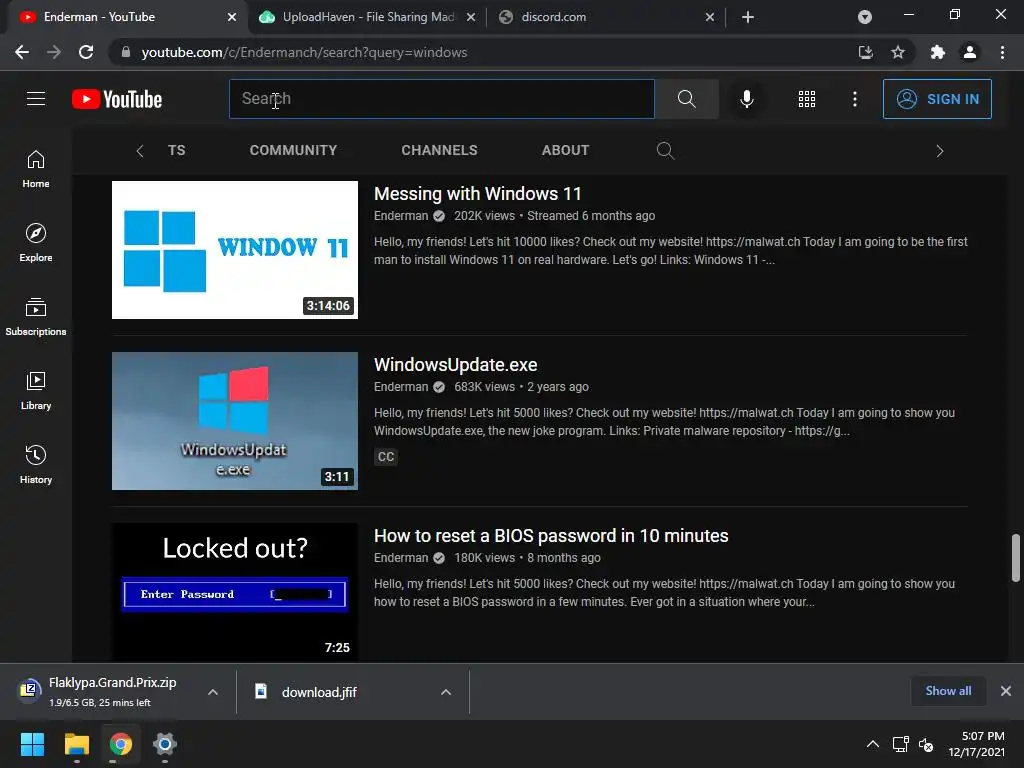This screenshot has height=768, width=1024.
Task: Open Explore in sidebar
Action: tap(36, 243)
